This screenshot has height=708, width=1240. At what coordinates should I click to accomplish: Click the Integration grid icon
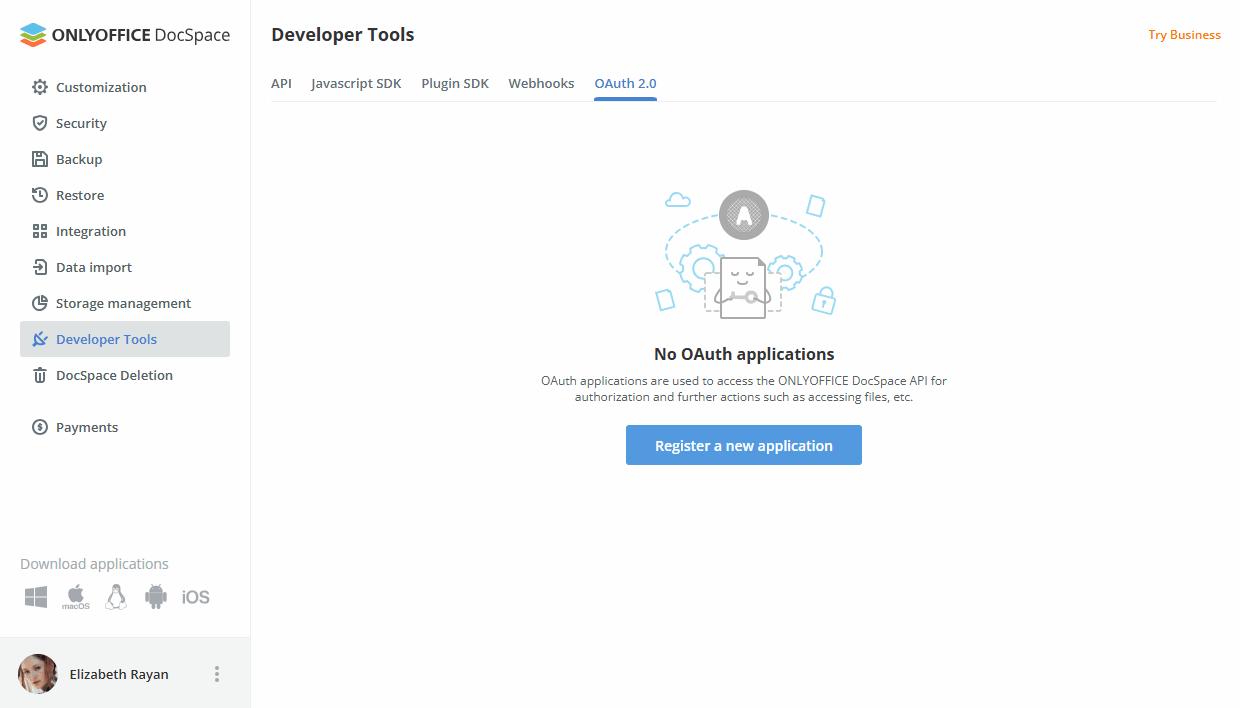(40, 231)
